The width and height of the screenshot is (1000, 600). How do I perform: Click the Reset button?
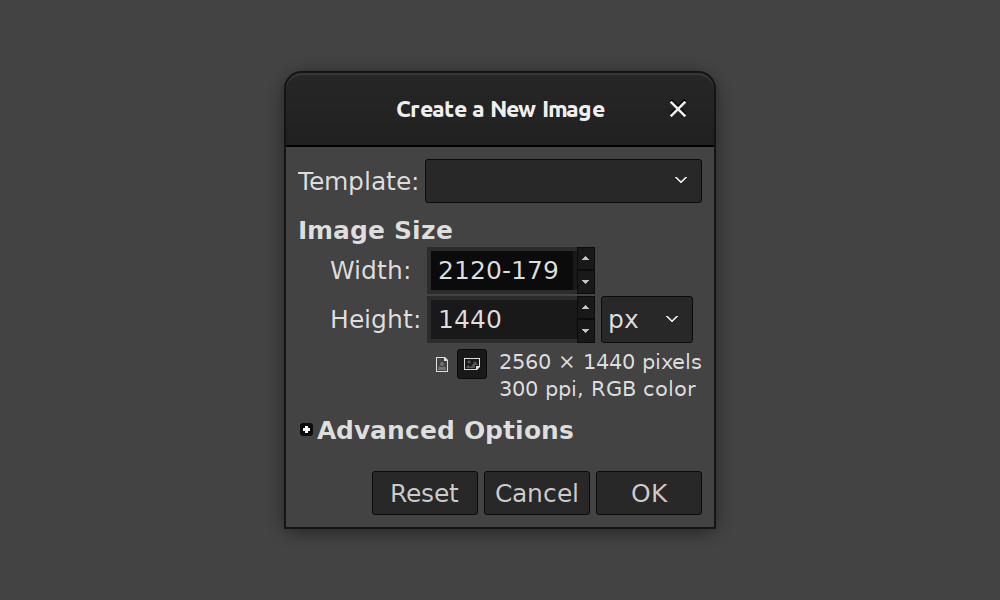(x=424, y=492)
